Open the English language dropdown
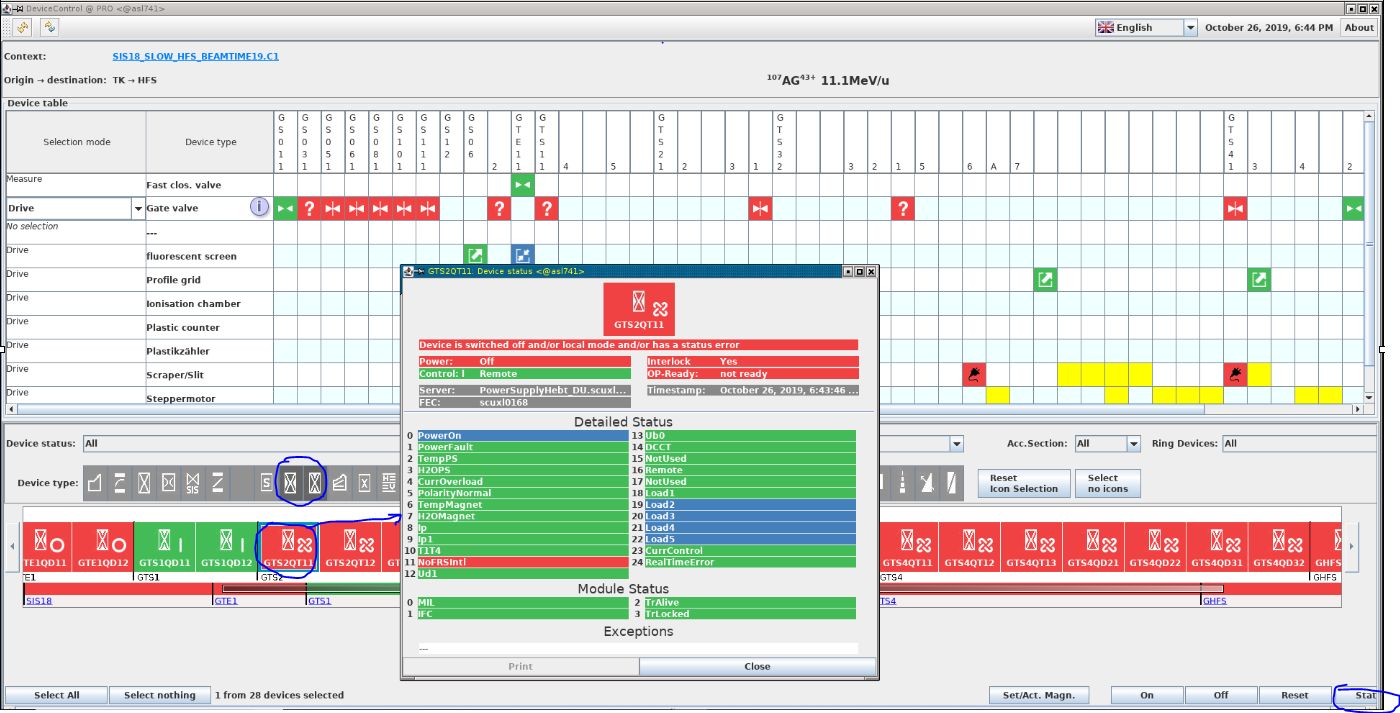Screen dimensions: 1400x713 click(x=1145, y=28)
